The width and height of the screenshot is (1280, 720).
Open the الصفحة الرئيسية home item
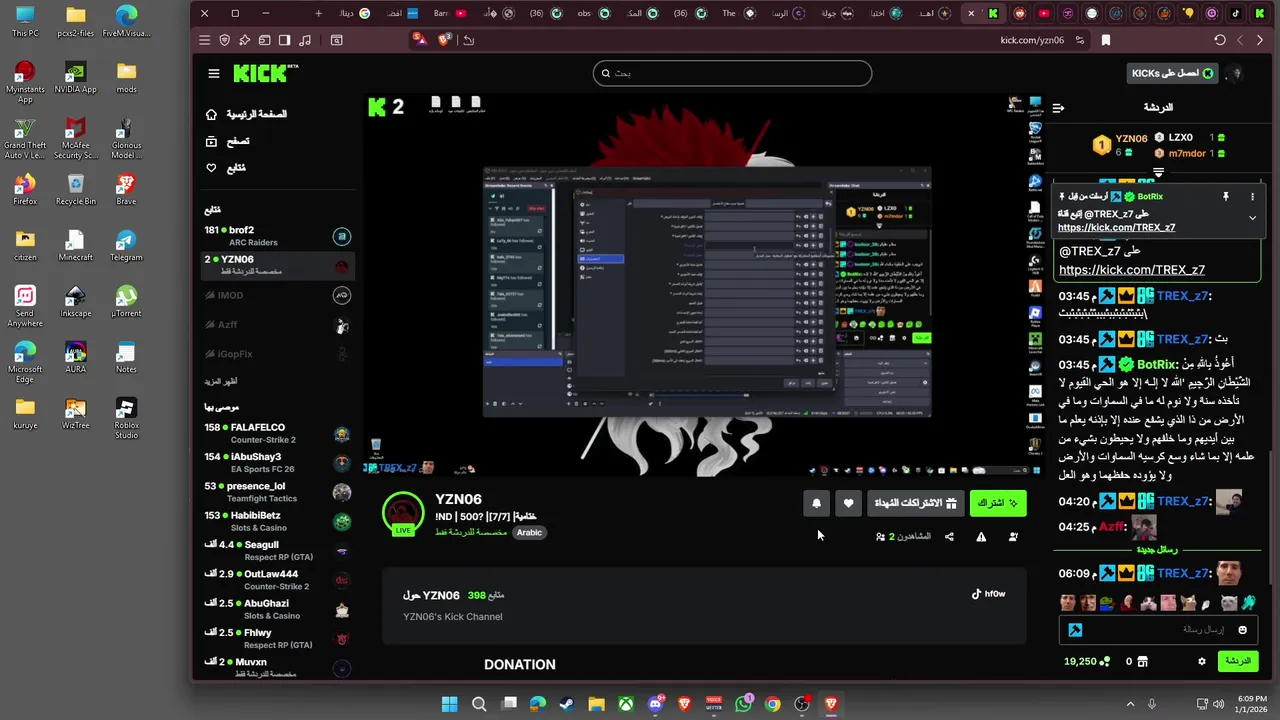coord(245,114)
